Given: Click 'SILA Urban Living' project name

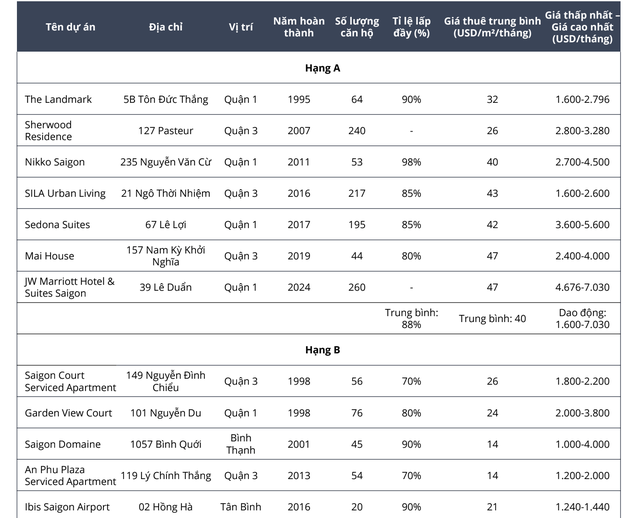Looking at the screenshot, I should 65,193.
